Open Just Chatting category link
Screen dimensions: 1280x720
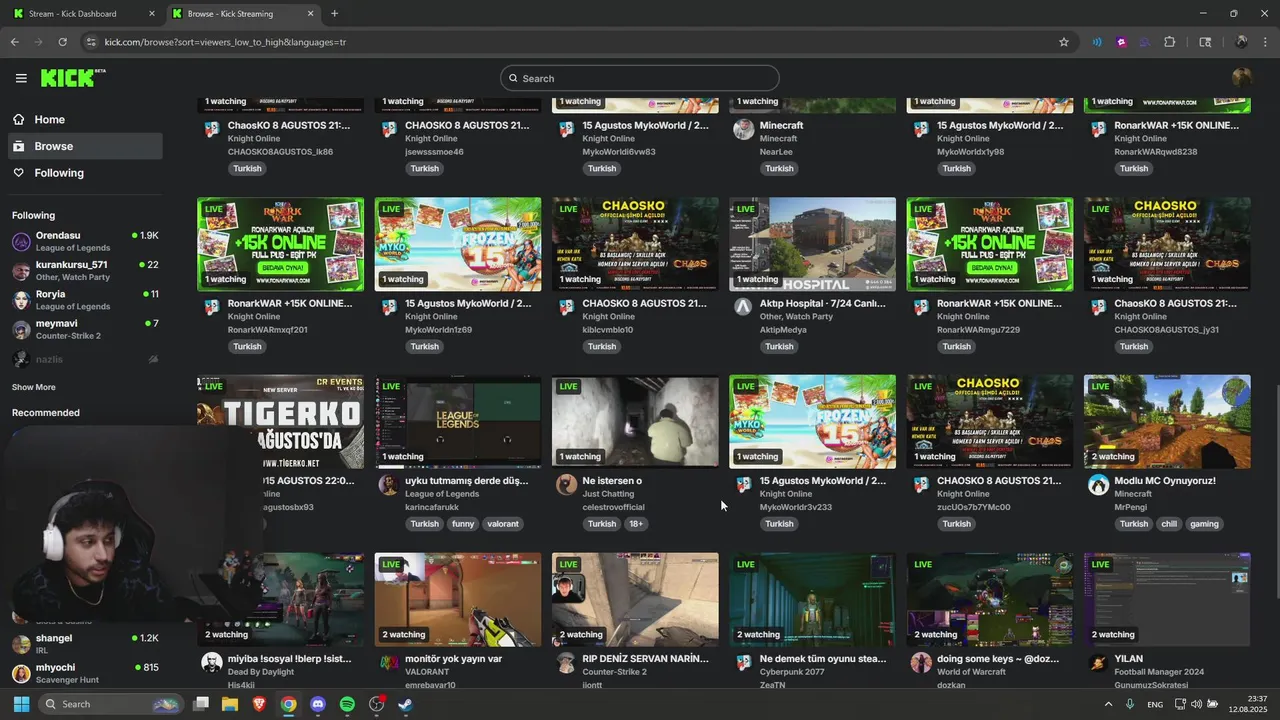608,494
